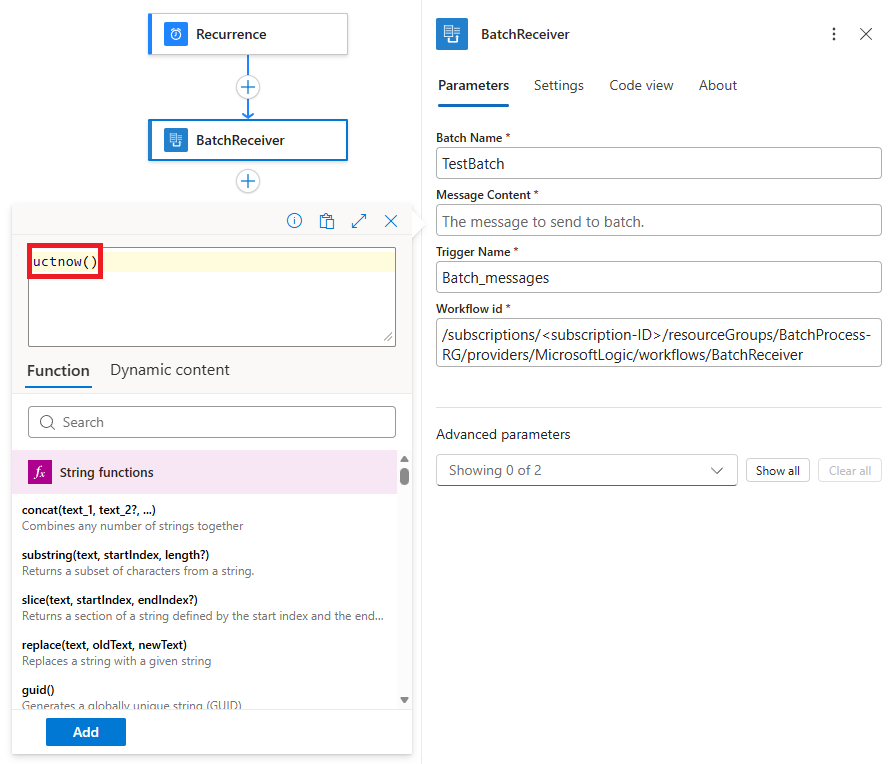Viewport: 890px width, 764px height.
Task: Click the function list scroll up arrow
Action: [404, 459]
